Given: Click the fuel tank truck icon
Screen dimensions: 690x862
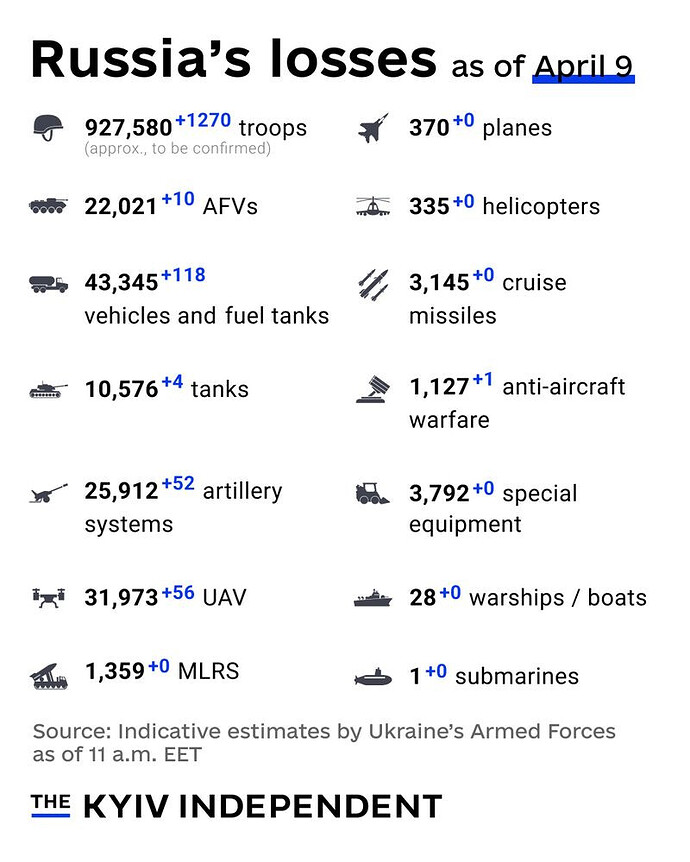Looking at the screenshot, I should 48,284.
